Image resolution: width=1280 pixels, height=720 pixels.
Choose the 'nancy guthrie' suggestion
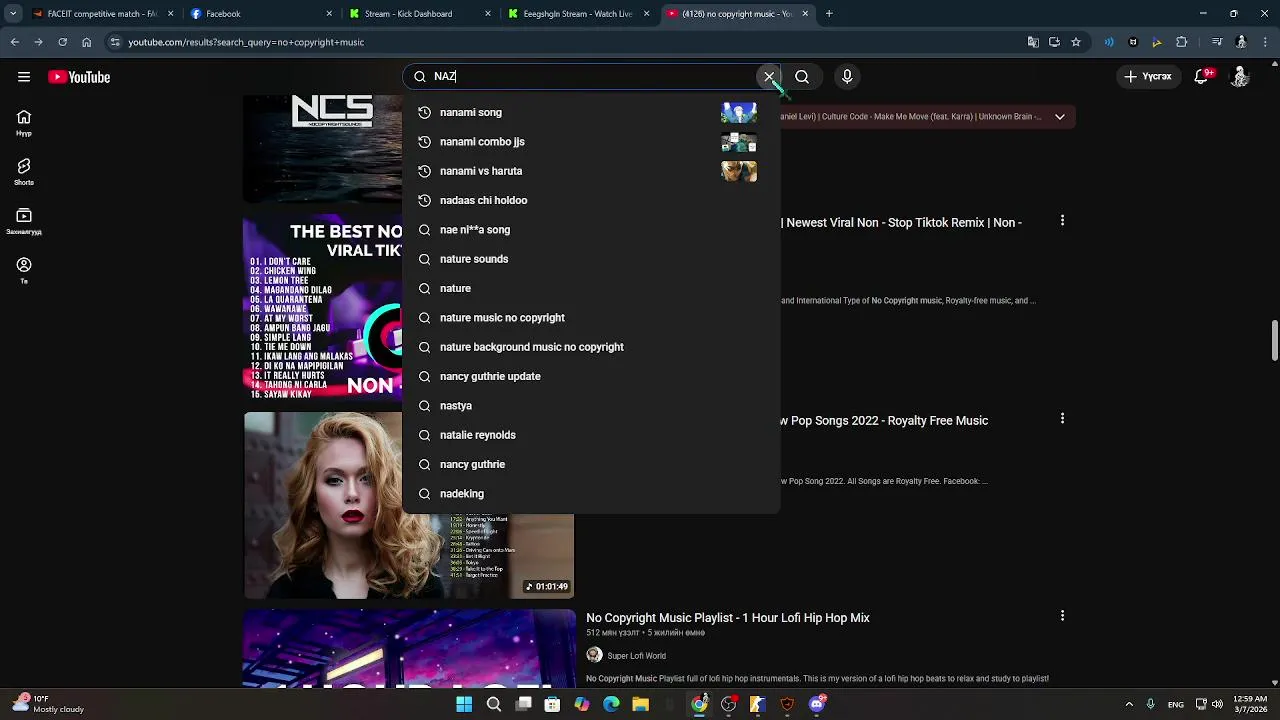[590, 464]
